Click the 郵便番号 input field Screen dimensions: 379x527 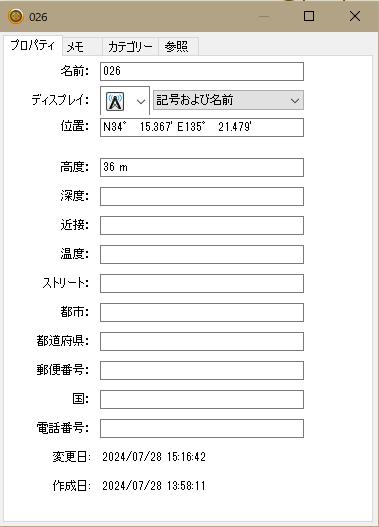coord(202,370)
